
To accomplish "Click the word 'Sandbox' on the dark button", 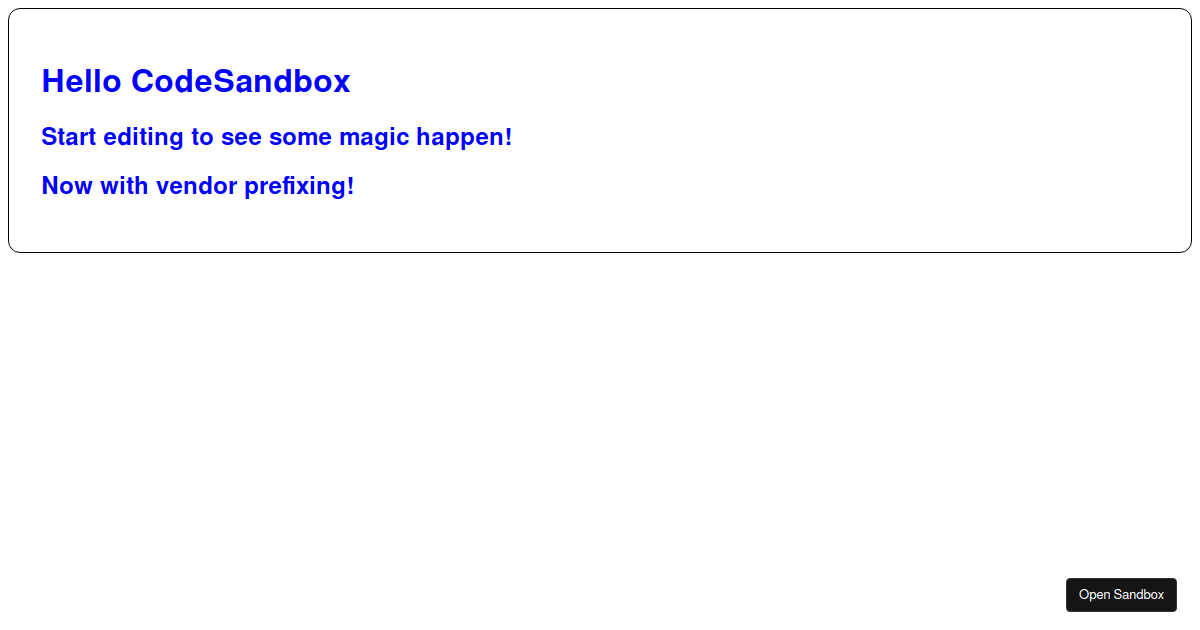I will point(1139,595).
